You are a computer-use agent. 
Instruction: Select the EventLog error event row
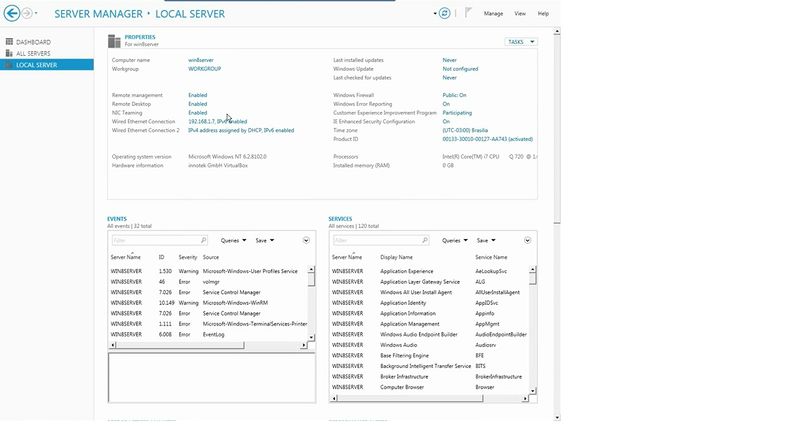[x=209, y=335]
